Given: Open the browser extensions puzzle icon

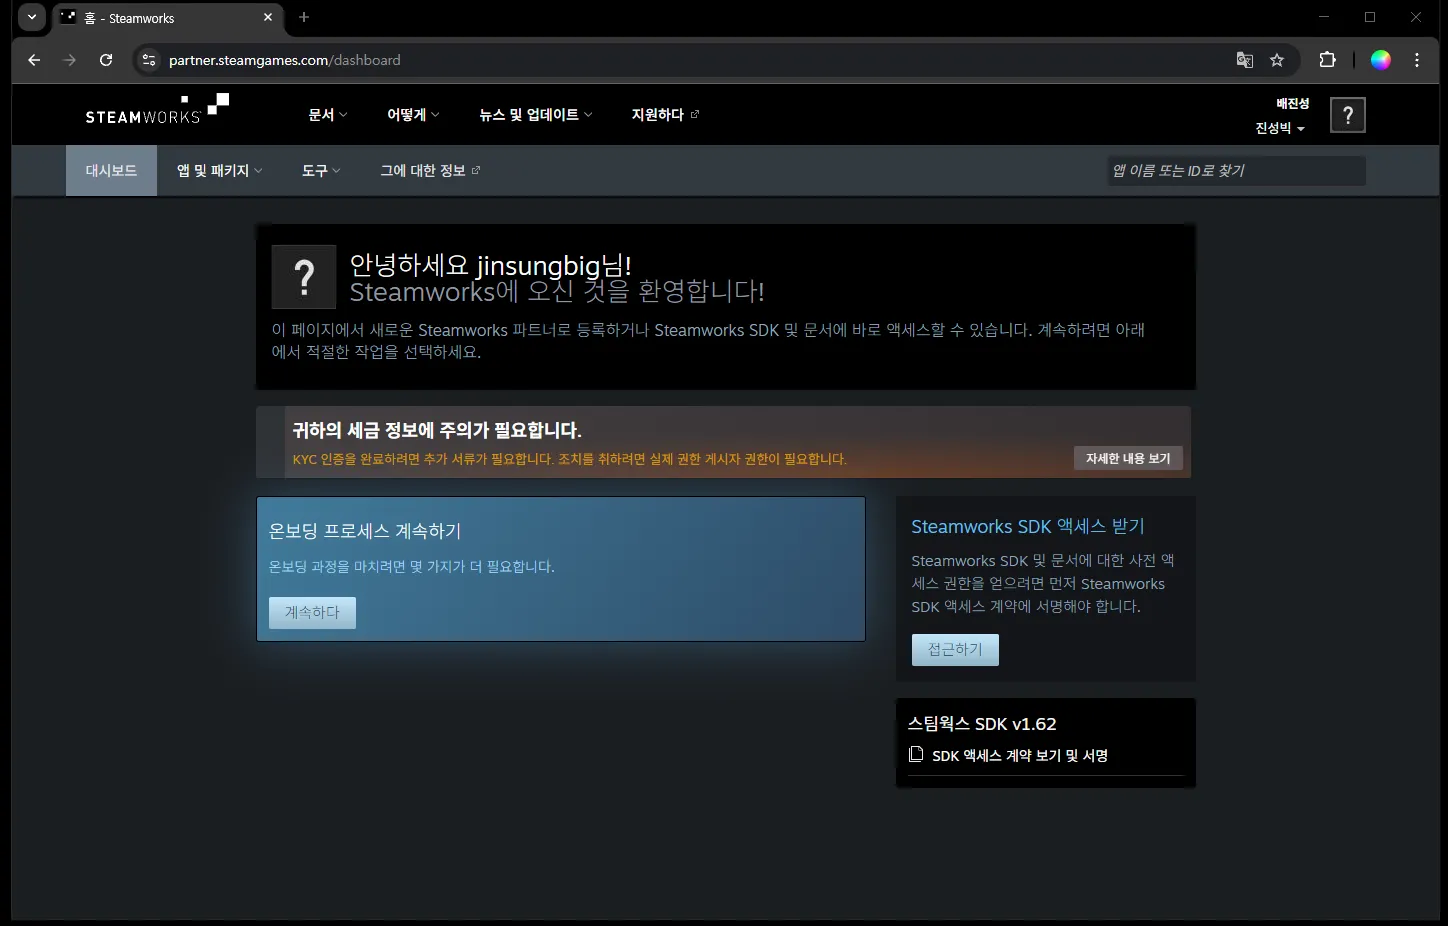Looking at the screenshot, I should [x=1328, y=60].
